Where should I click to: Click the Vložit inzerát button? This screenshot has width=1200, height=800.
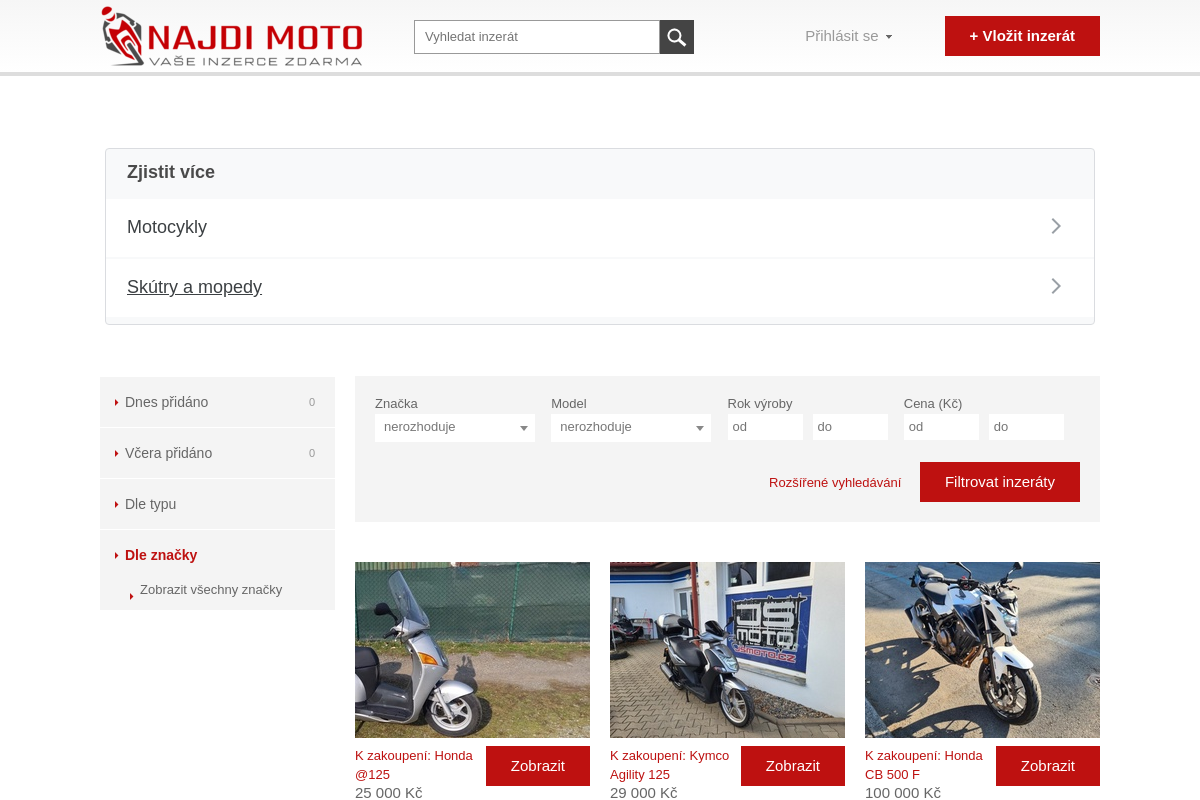tap(1021, 36)
